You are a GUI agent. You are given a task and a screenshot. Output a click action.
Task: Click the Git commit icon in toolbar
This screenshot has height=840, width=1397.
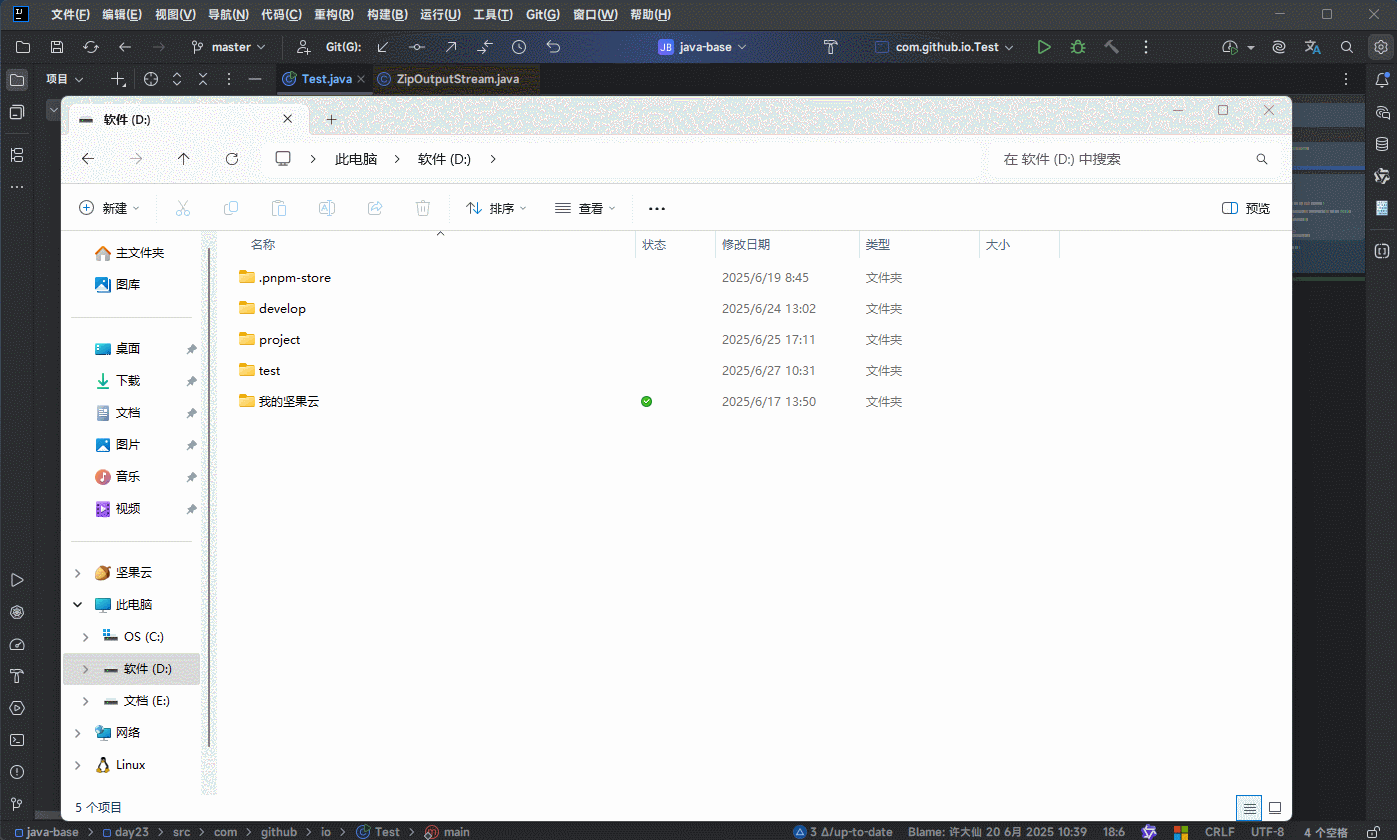coord(417,47)
